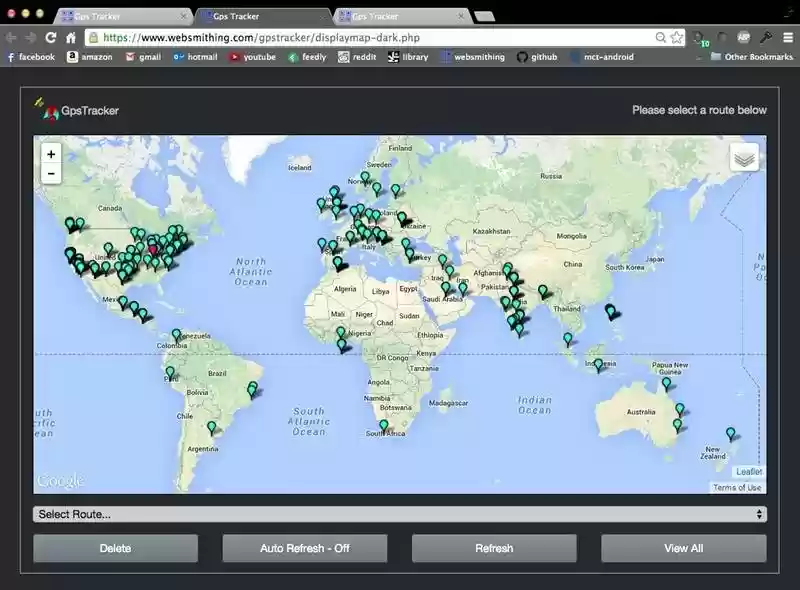This screenshot has width=800, height=590.
Task: Open the map layers control
Action: (x=744, y=158)
